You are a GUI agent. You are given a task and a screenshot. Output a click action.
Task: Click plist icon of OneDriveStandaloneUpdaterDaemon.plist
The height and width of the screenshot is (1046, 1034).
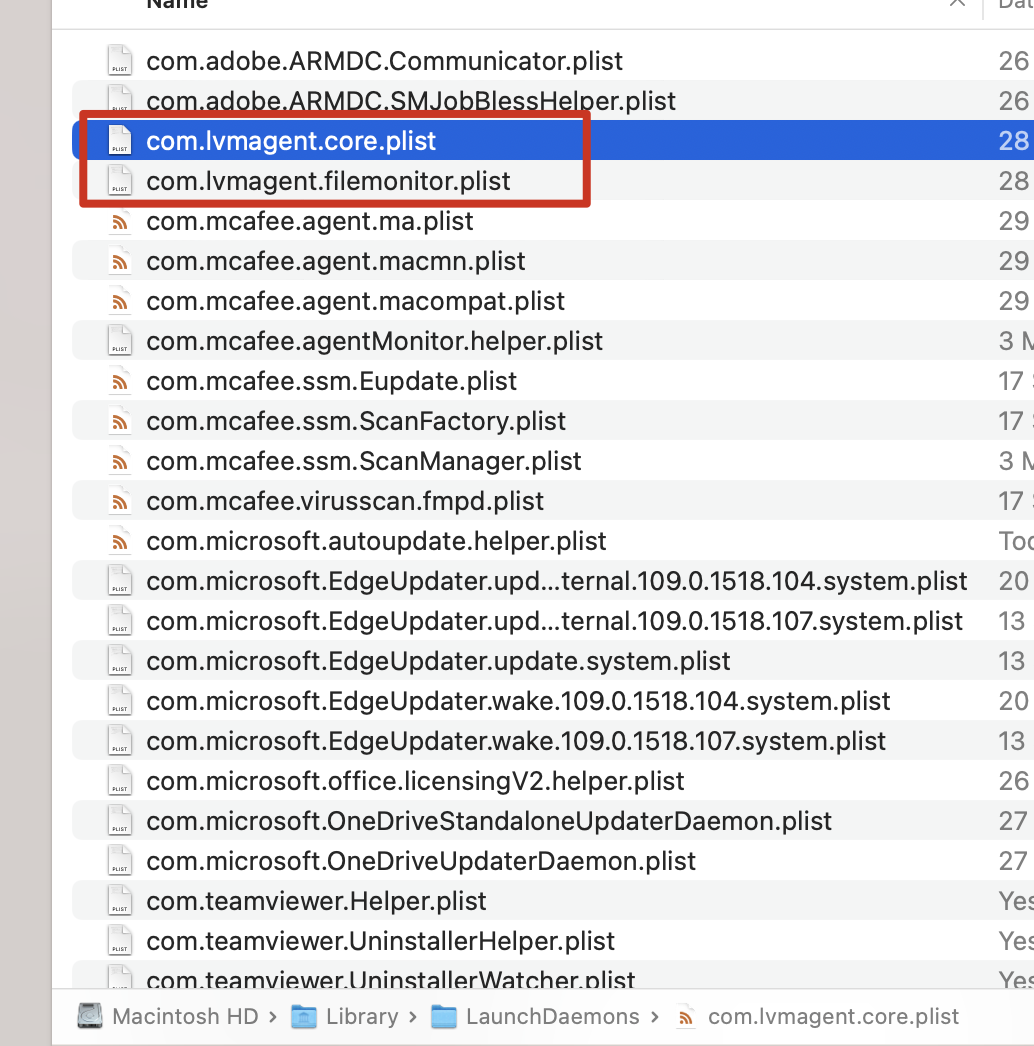(120, 821)
